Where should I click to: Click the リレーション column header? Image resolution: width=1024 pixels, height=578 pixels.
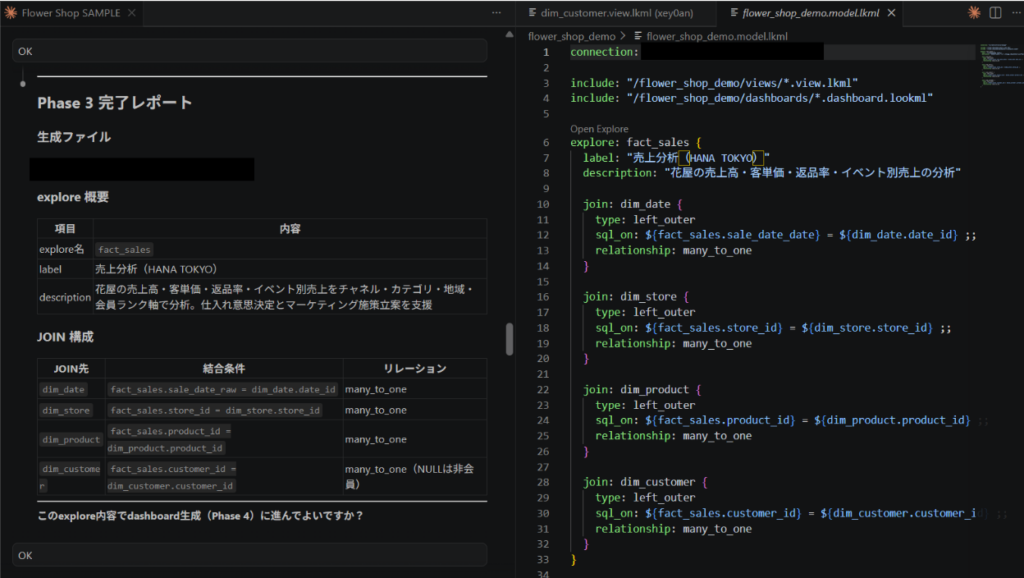coord(415,368)
